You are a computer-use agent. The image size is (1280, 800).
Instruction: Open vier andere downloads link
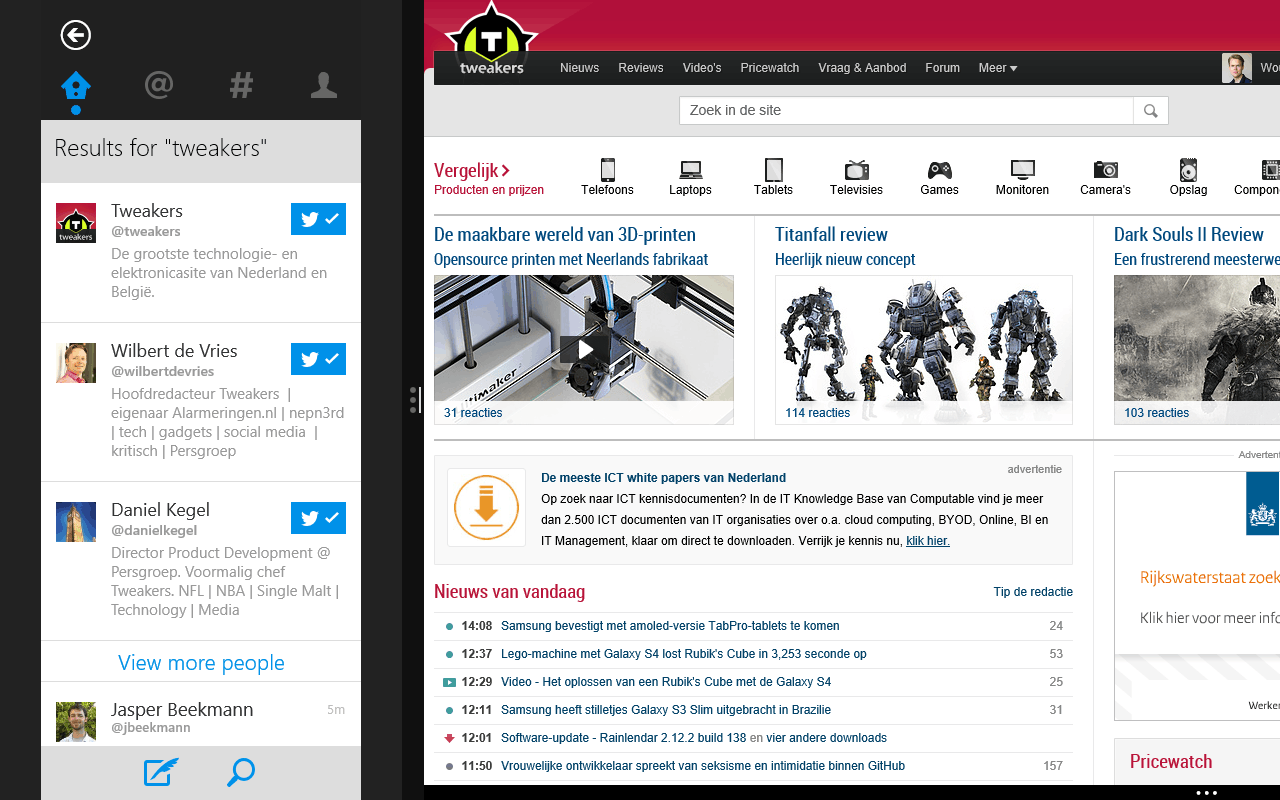pyautogui.click(x=826, y=738)
